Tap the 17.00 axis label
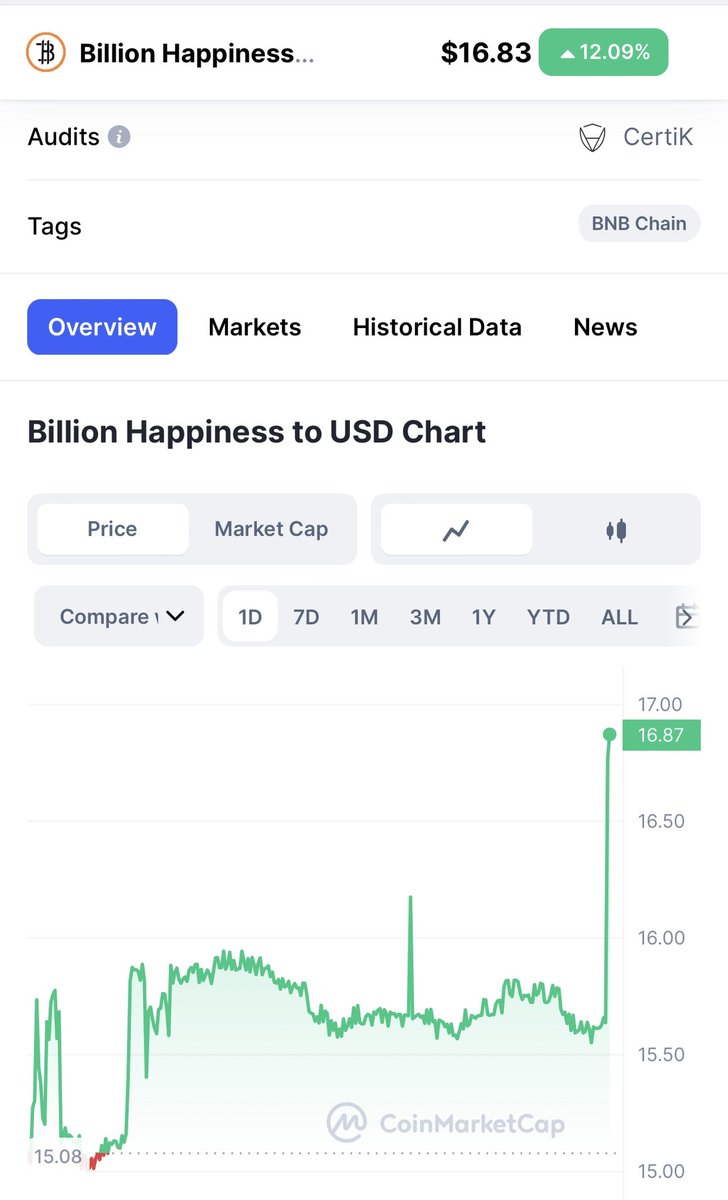The width and height of the screenshot is (728, 1200). pyautogui.click(x=660, y=704)
